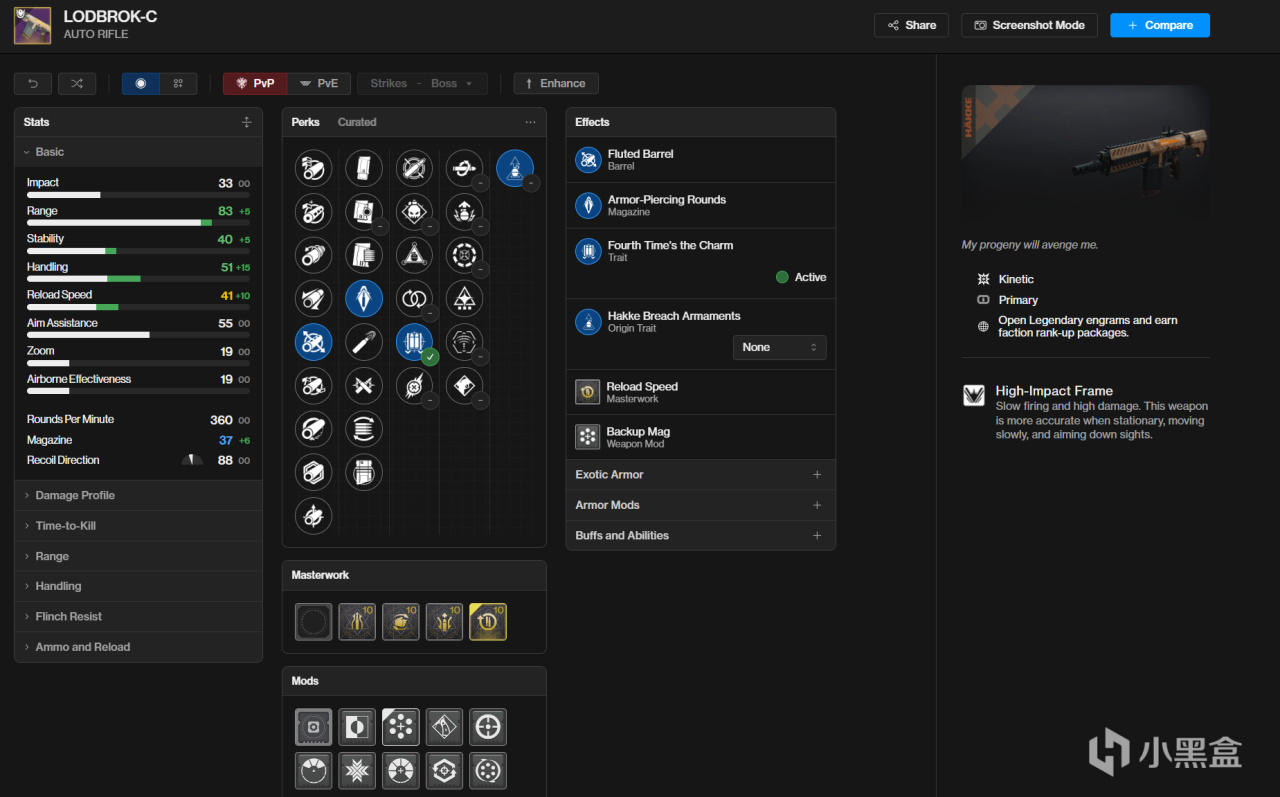The width and height of the screenshot is (1280, 797).
Task: Click Fluted Barrel in the Perks grid
Action: (x=314, y=341)
